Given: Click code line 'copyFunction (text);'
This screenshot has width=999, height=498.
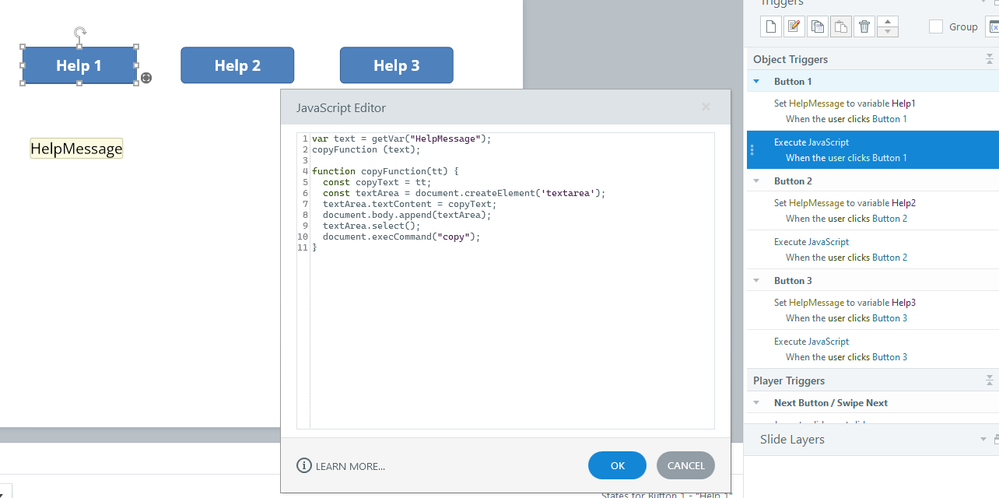Looking at the screenshot, I should pyautogui.click(x=366, y=150).
